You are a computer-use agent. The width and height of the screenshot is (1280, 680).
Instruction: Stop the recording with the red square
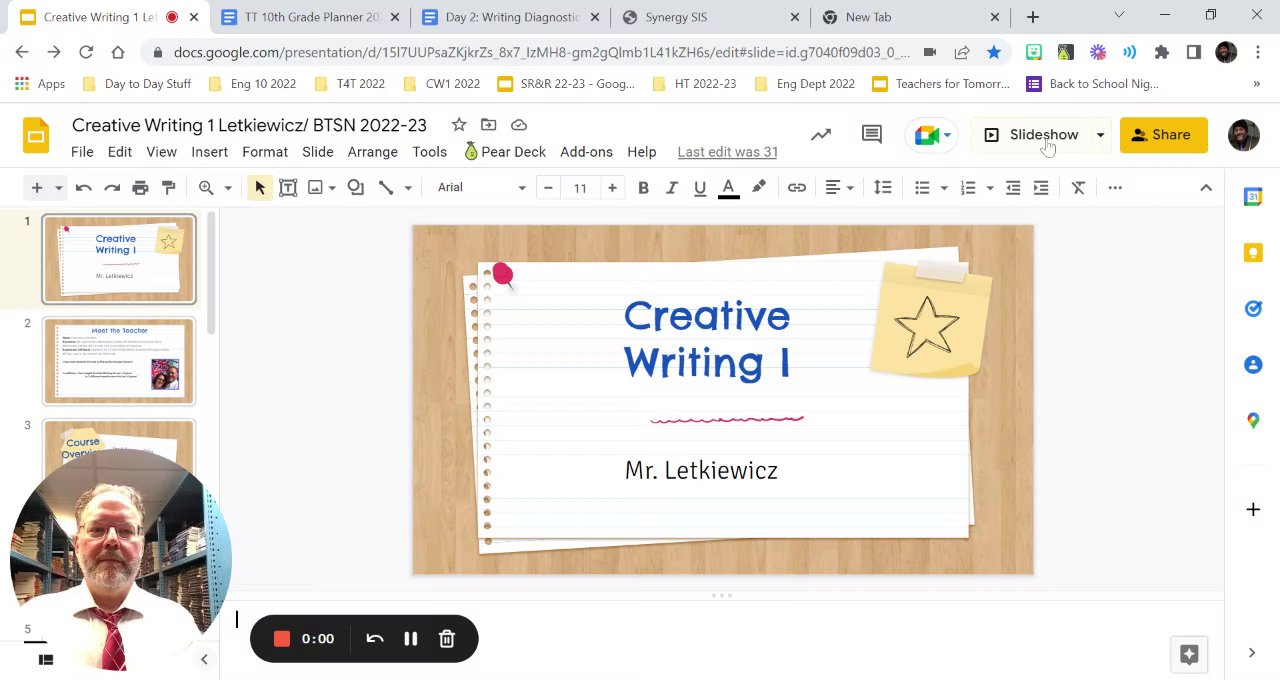282,639
